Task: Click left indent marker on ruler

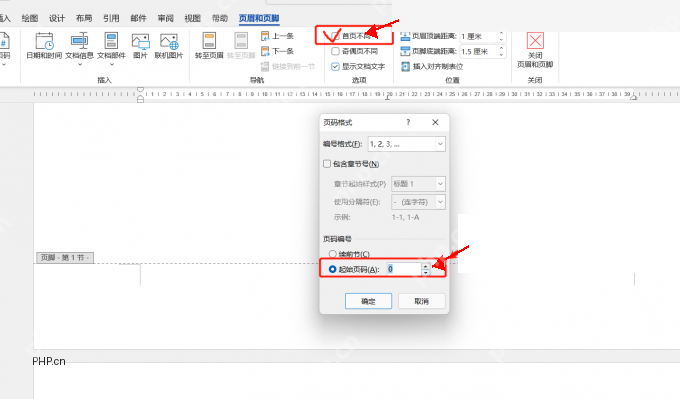Action: (x=141, y=99)
